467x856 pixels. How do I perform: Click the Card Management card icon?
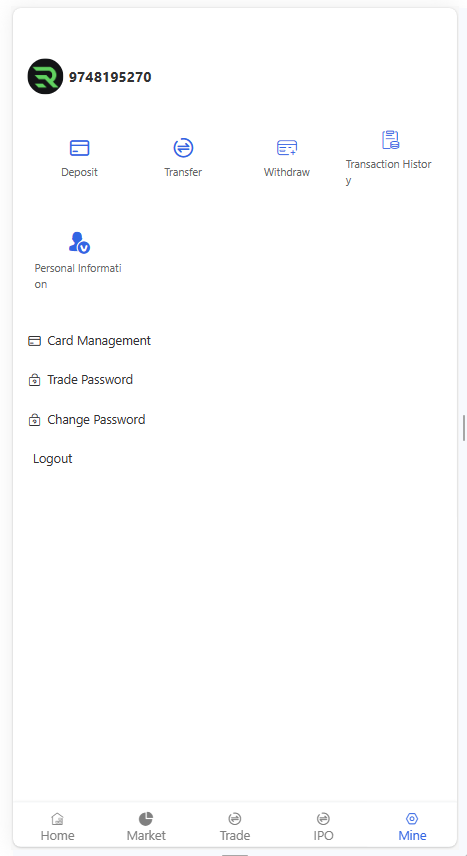pyautogui.click(x=34, y=341)
